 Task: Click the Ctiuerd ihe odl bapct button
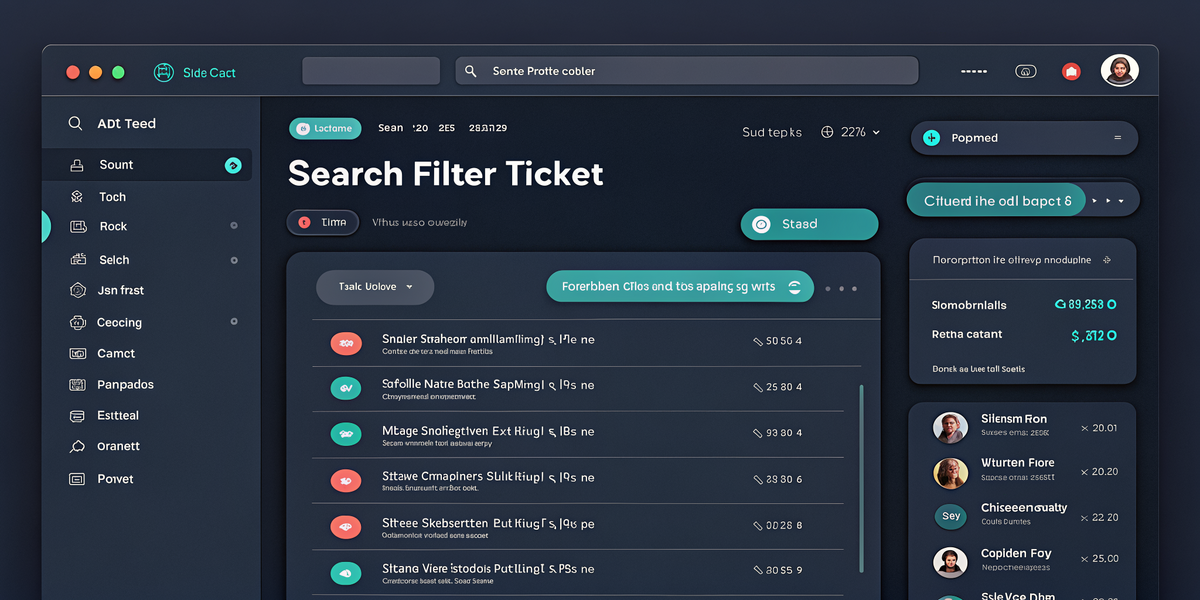[x=997, y=201]
